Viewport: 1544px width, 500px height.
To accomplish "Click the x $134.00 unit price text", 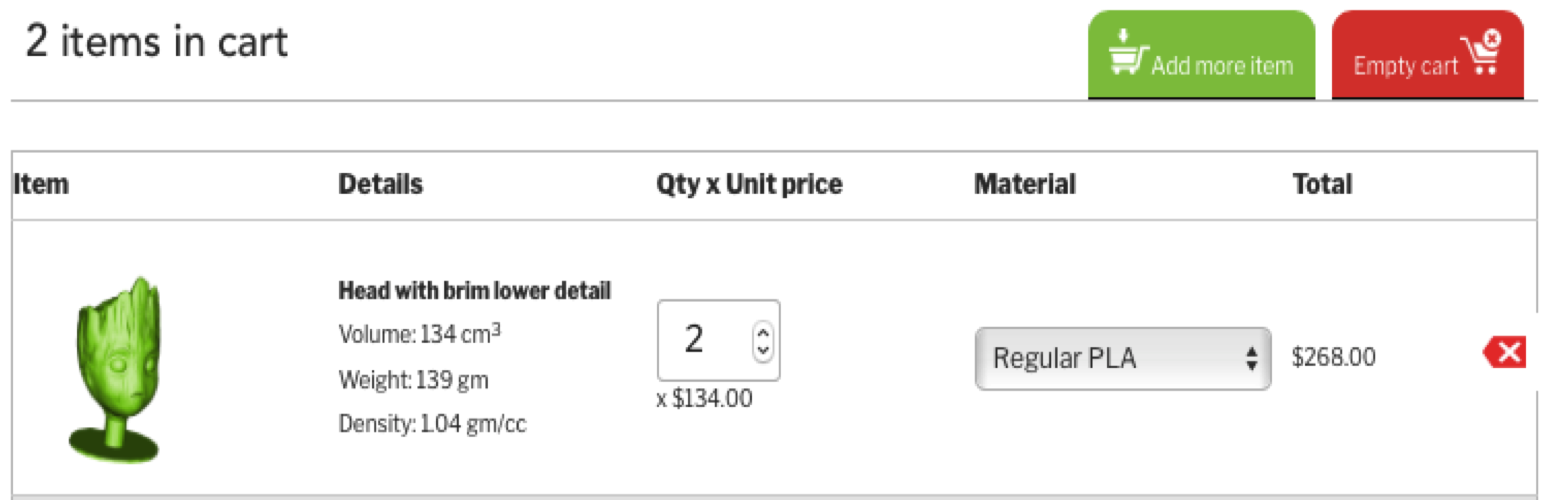I will coord(704,399).
